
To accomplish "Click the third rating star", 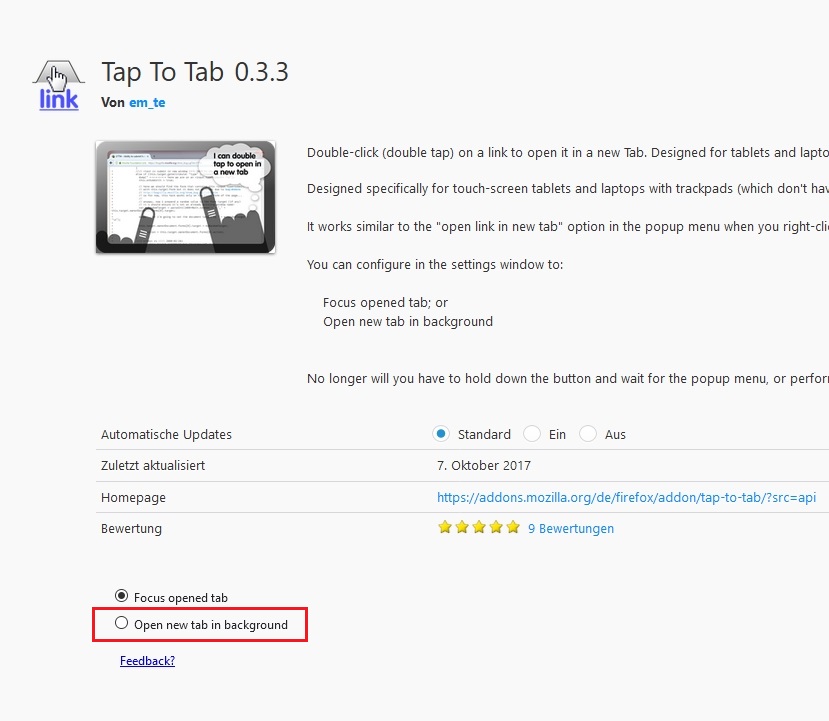I will coord(479,527).
